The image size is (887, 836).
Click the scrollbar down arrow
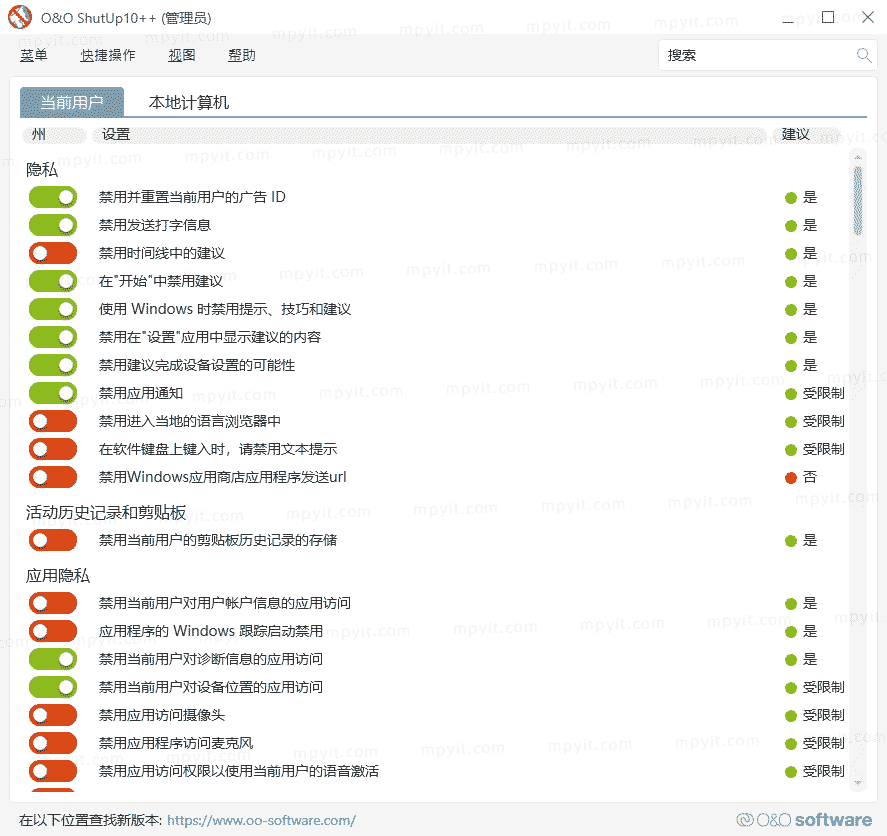pos(858,783)
